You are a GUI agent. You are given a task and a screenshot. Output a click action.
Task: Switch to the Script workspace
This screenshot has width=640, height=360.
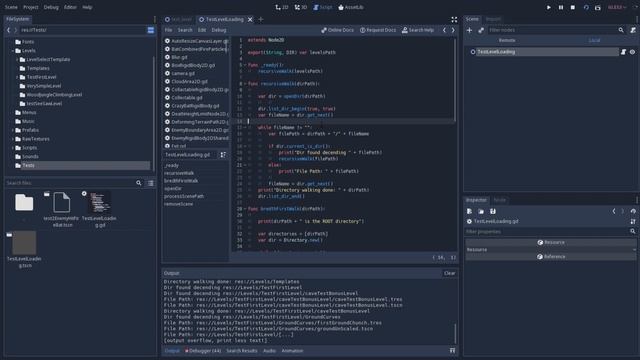[x=322, y=7]
